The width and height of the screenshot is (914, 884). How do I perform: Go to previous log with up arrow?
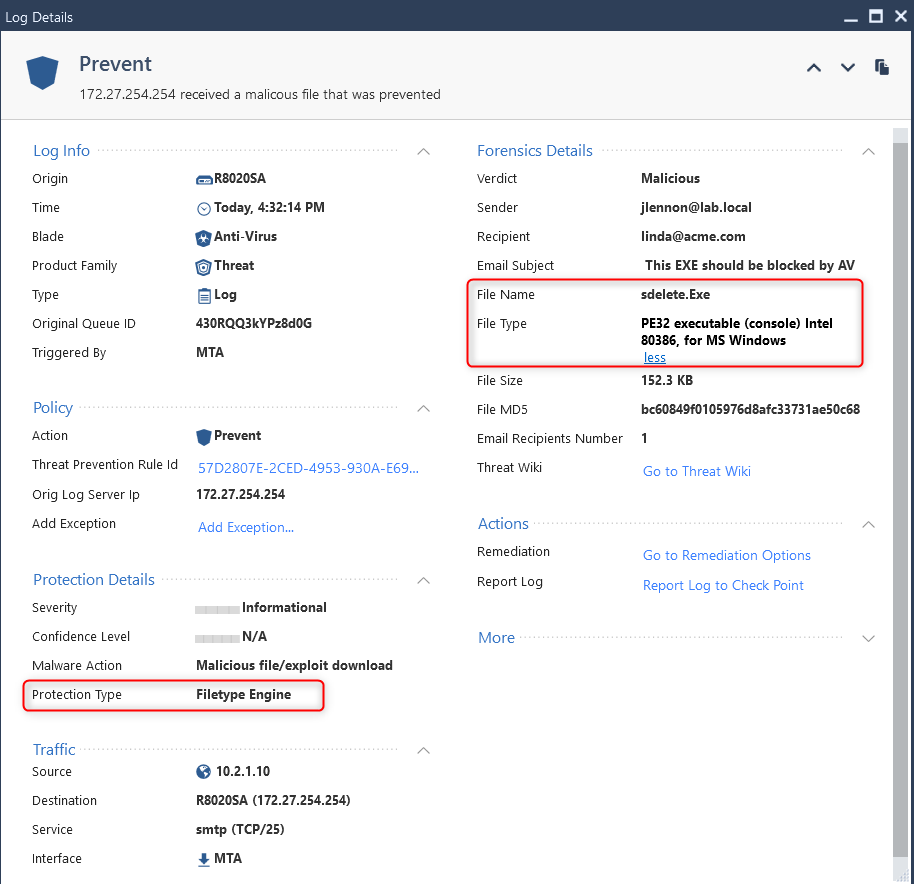pyautogui.click(x=814, y=68)
